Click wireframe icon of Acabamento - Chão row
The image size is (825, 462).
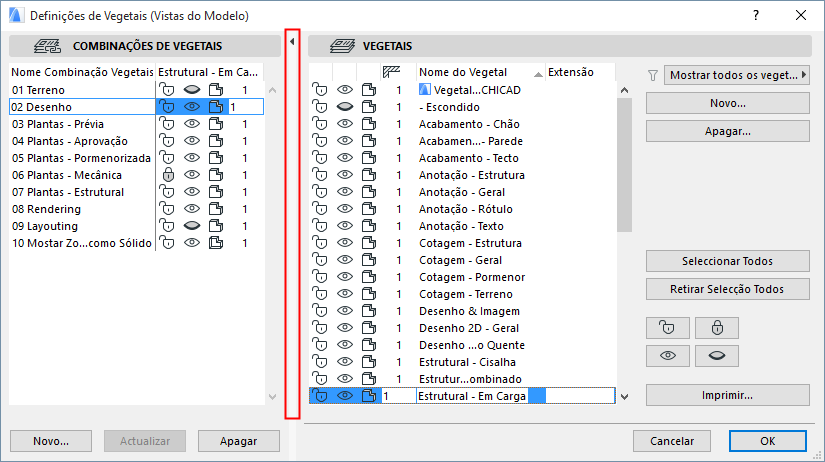[x=369, y=124]
